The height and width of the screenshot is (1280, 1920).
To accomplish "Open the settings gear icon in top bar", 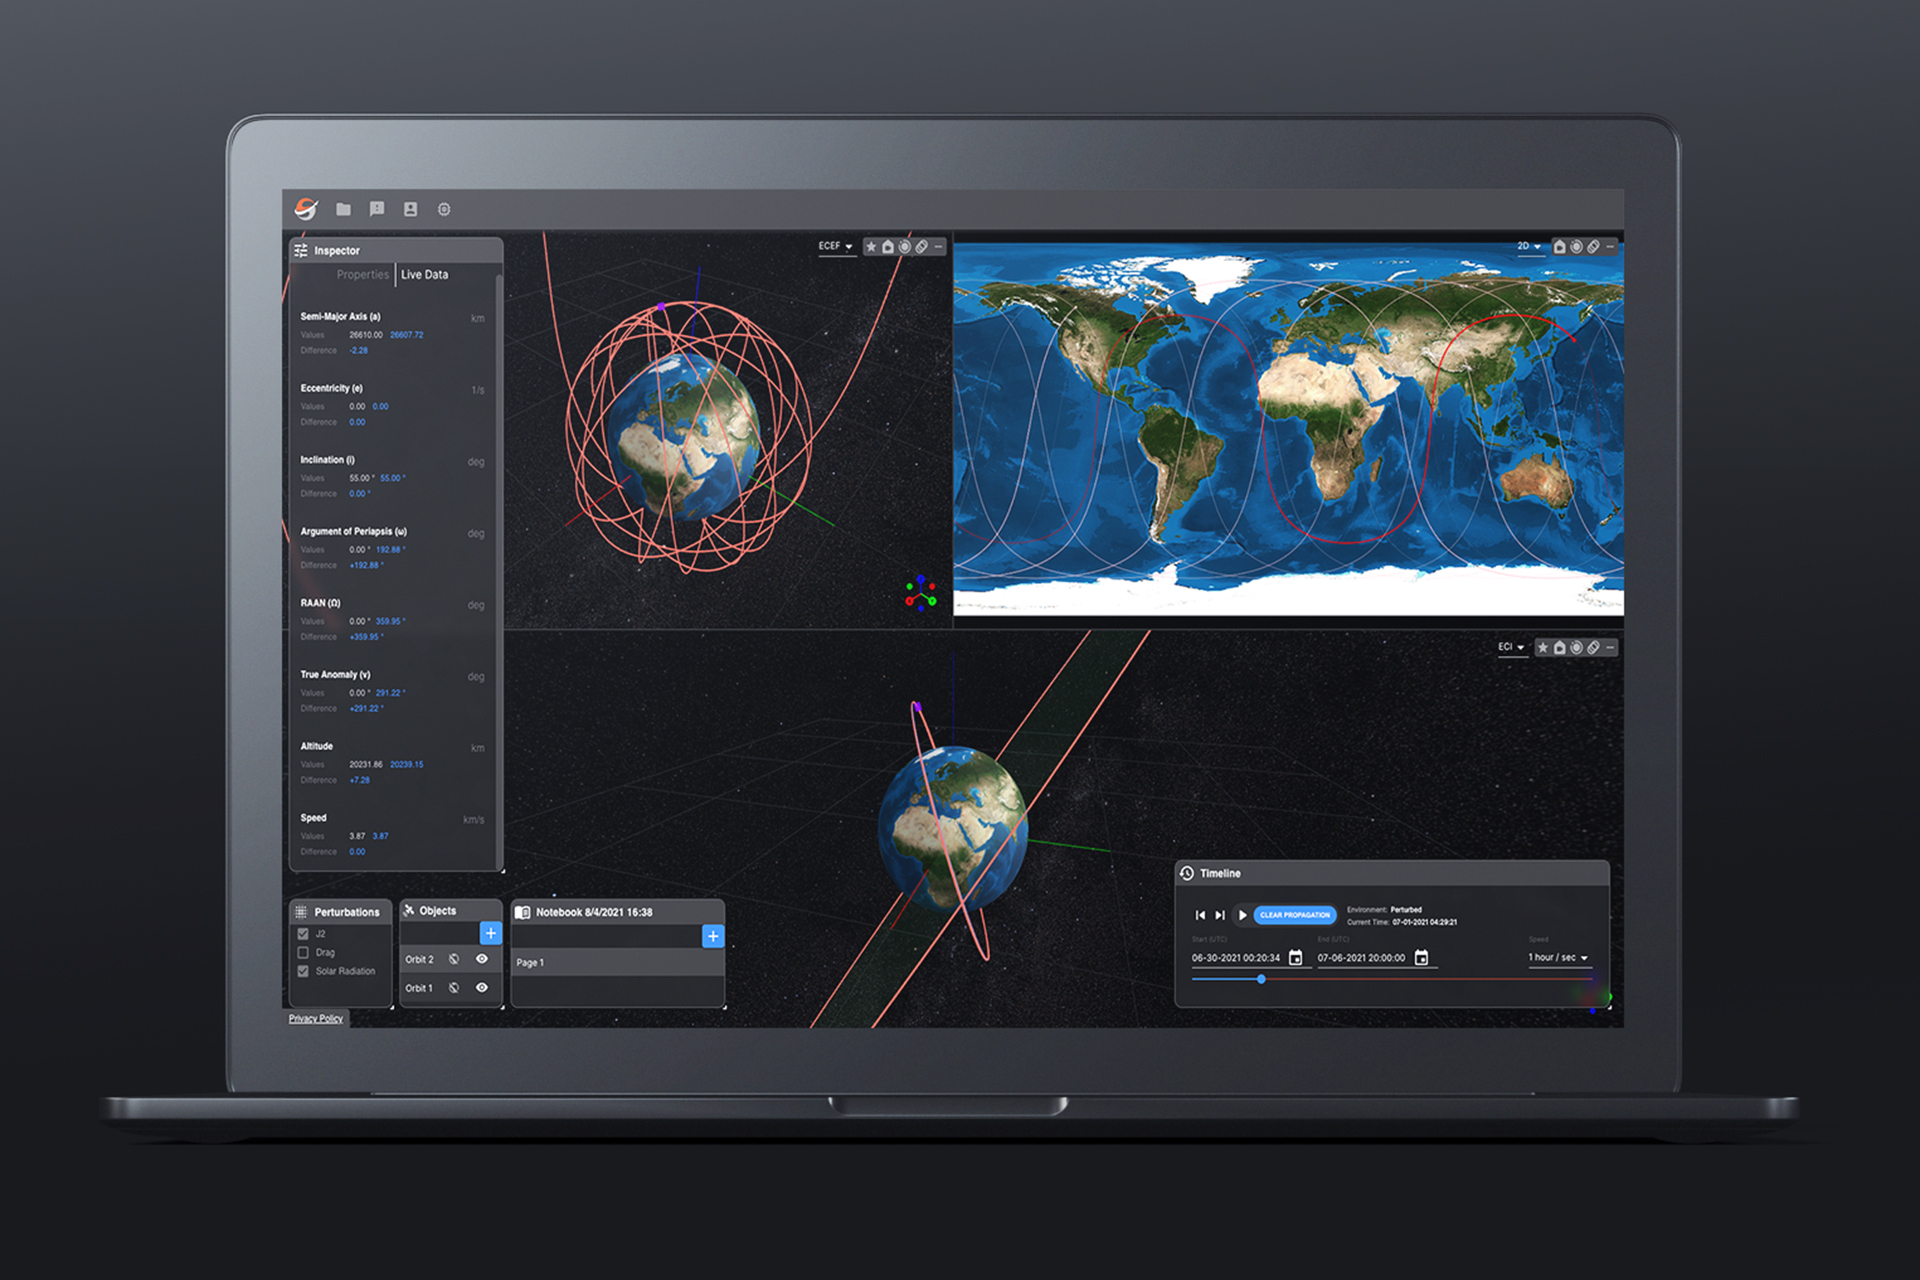I will point(444,209).
